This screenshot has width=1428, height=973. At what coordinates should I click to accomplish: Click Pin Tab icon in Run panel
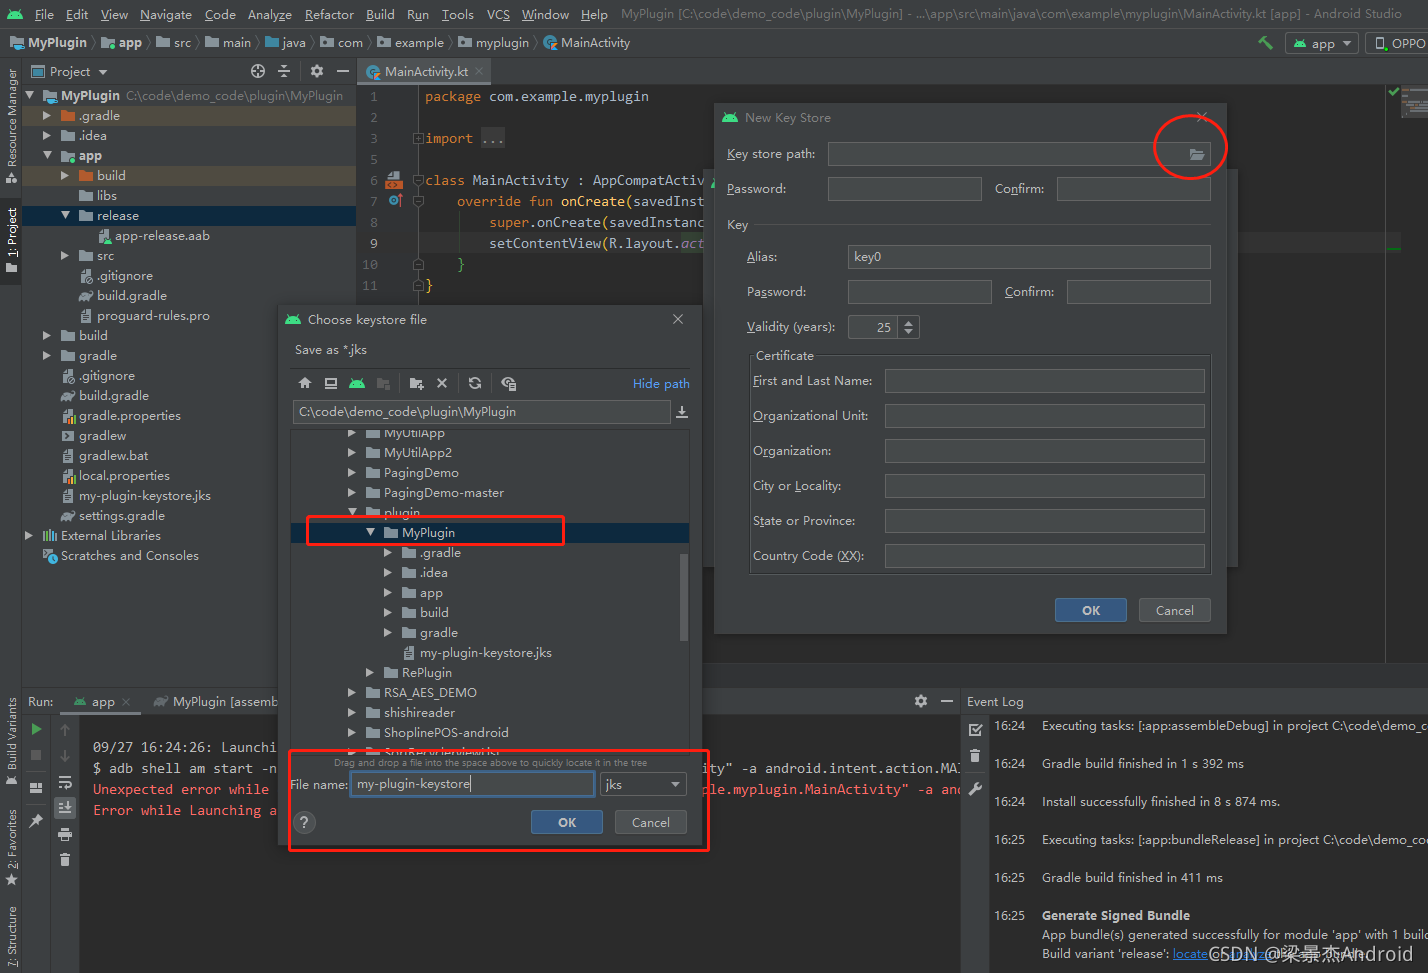coord(36,820)
